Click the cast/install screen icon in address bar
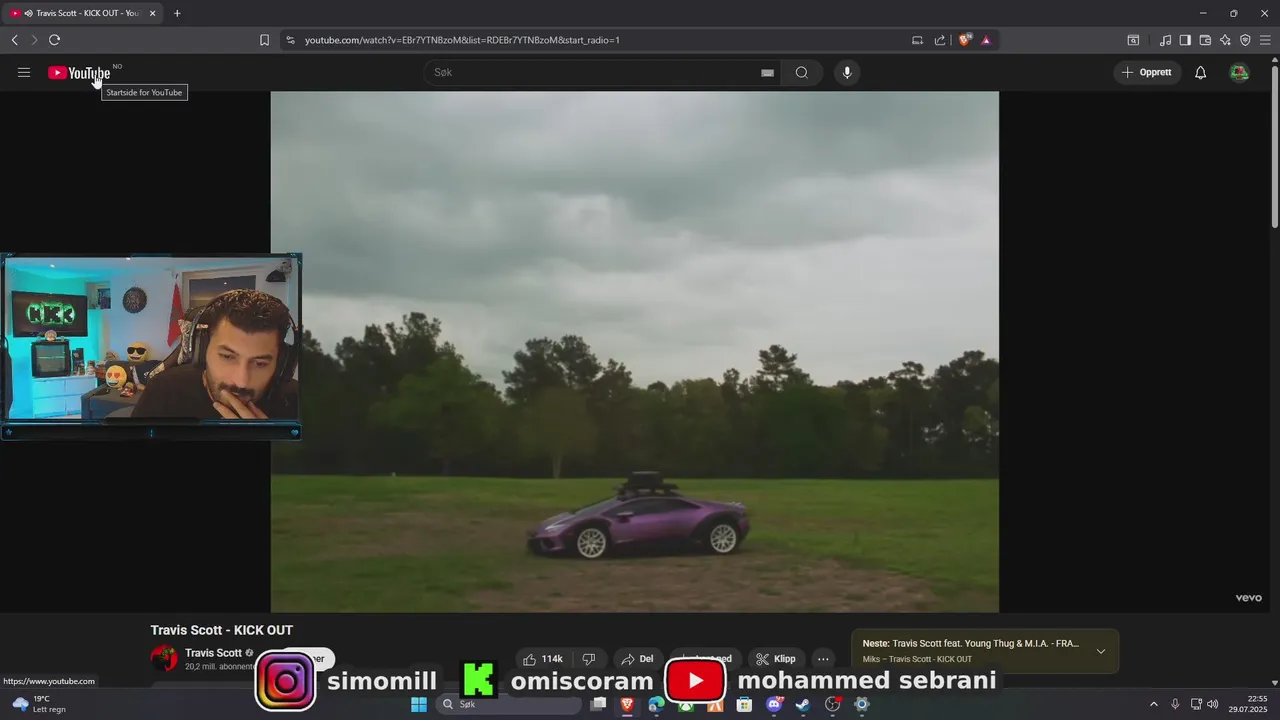Viewport: 1280px width, 720px height. [917, 40]
